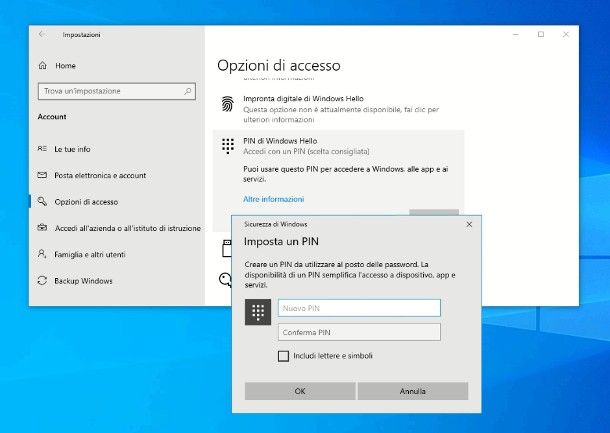This screenshot has width=610, height=433.
Task: Open the Altre informazioni link
Action: [x=273, y=199]
